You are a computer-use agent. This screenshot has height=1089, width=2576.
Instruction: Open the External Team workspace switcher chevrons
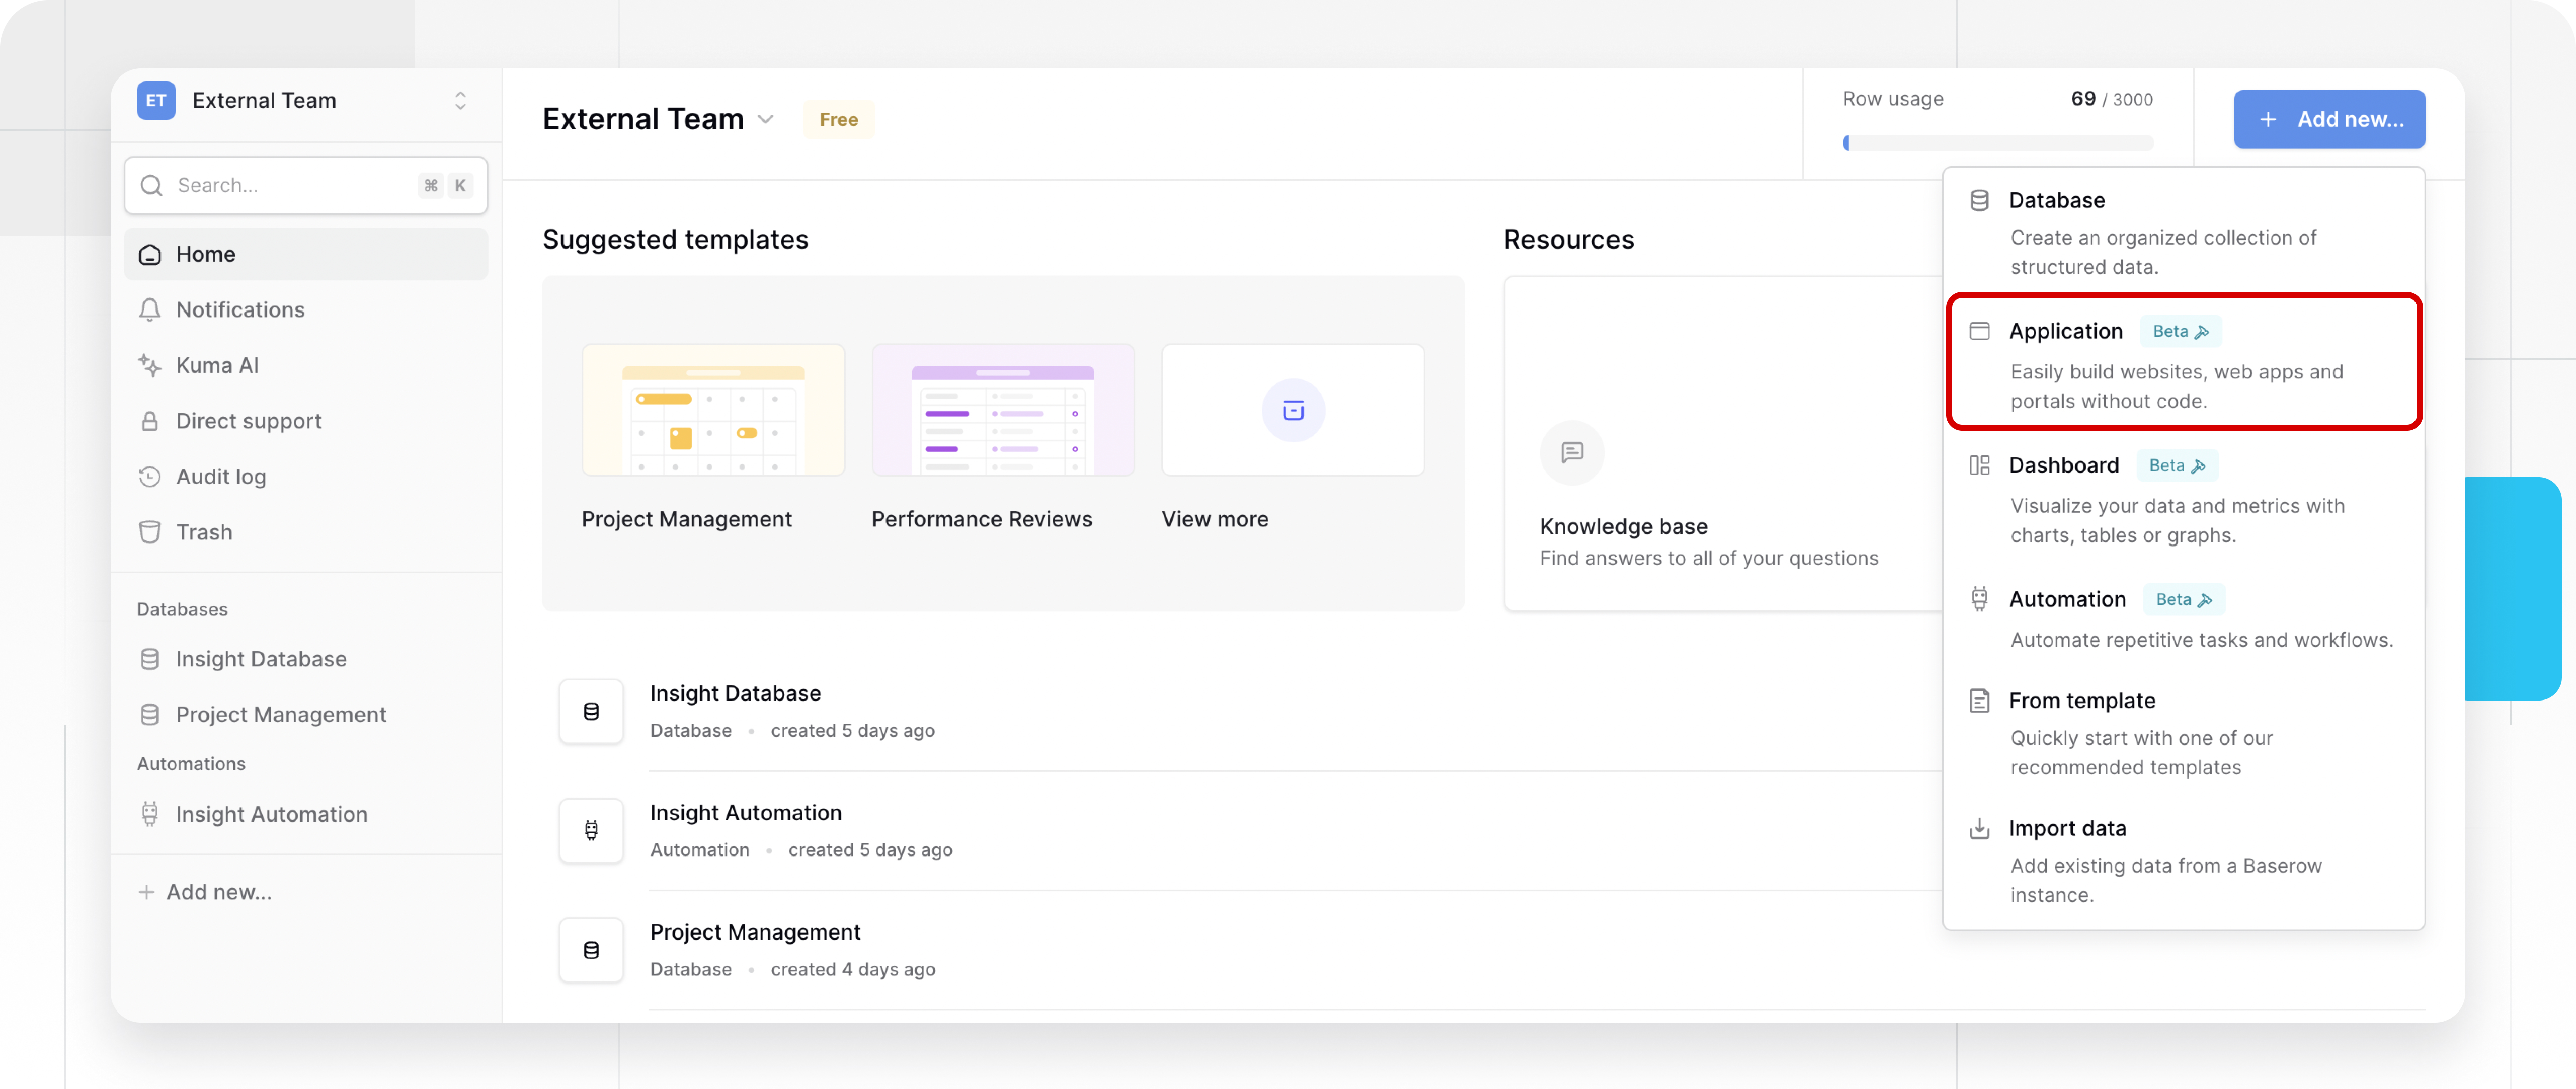(460, 100)
